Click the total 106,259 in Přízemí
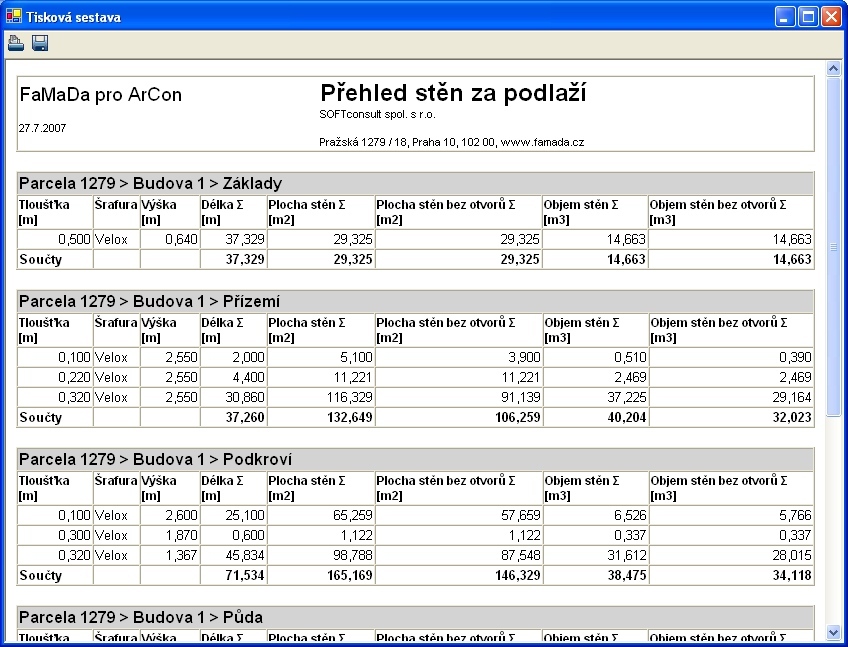 (x=518, y=417)
